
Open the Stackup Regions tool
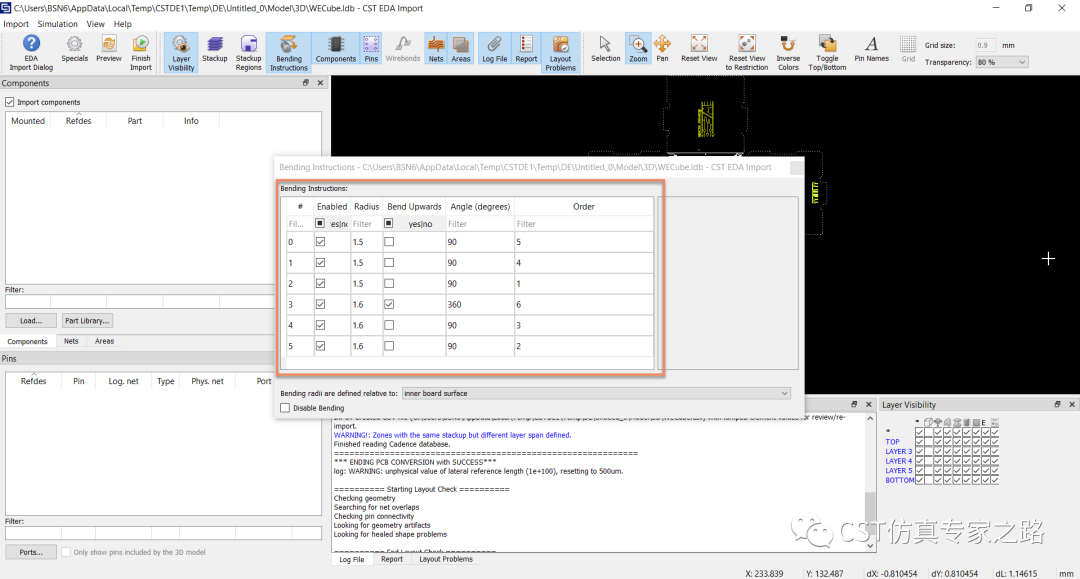point(249,53)
